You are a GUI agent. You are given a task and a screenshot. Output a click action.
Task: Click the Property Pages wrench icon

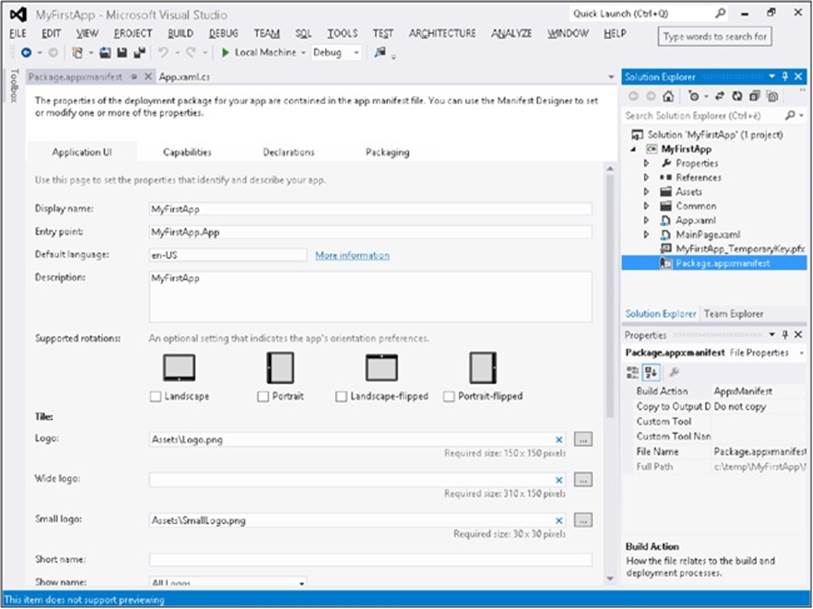click(674, 372)
